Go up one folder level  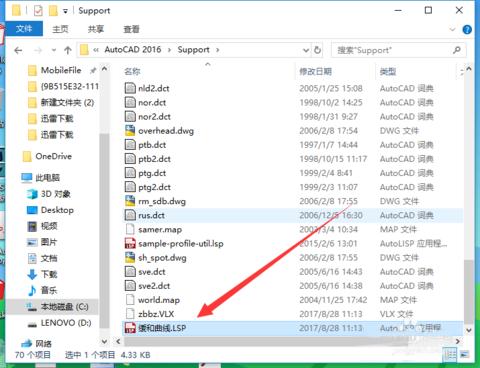tap(68, 50)
